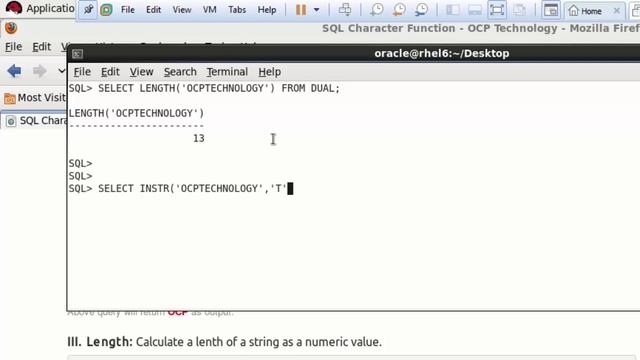Click the 'III. Length' heading on webpage
The width and height of the screenshot is (640, 360).
pyautogui.click(x=100, y=342)
